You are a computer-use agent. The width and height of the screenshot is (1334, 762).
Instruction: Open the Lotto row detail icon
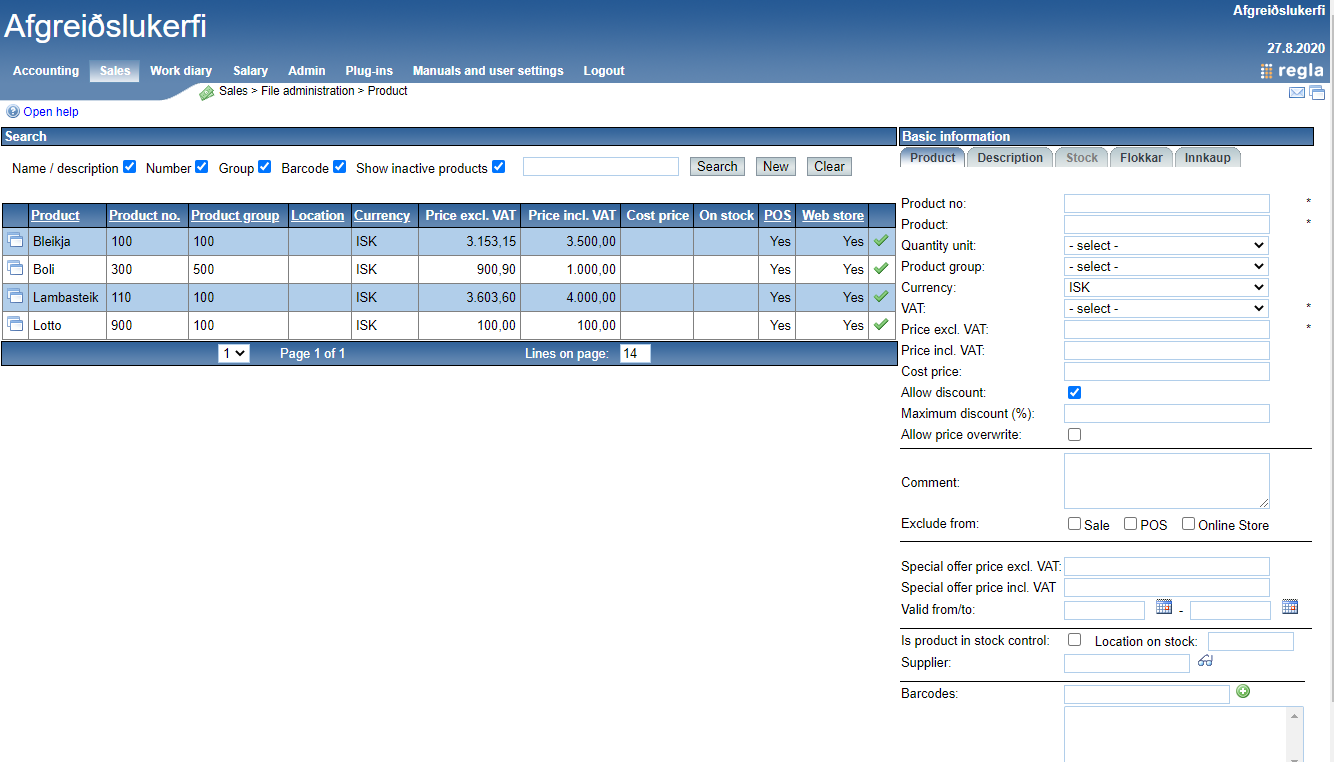[15, 325]
